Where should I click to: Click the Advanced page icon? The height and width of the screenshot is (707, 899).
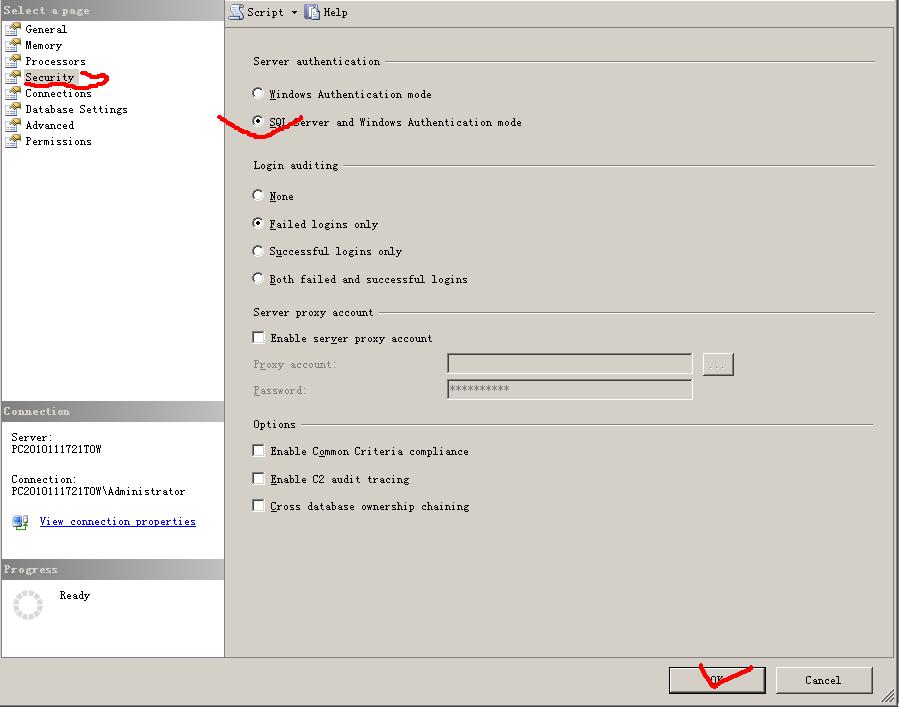[13, 125]
